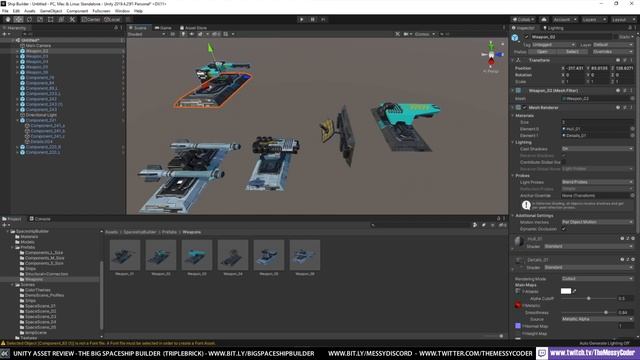
Task: Open the Window menu
Action: tap(122, 11)
